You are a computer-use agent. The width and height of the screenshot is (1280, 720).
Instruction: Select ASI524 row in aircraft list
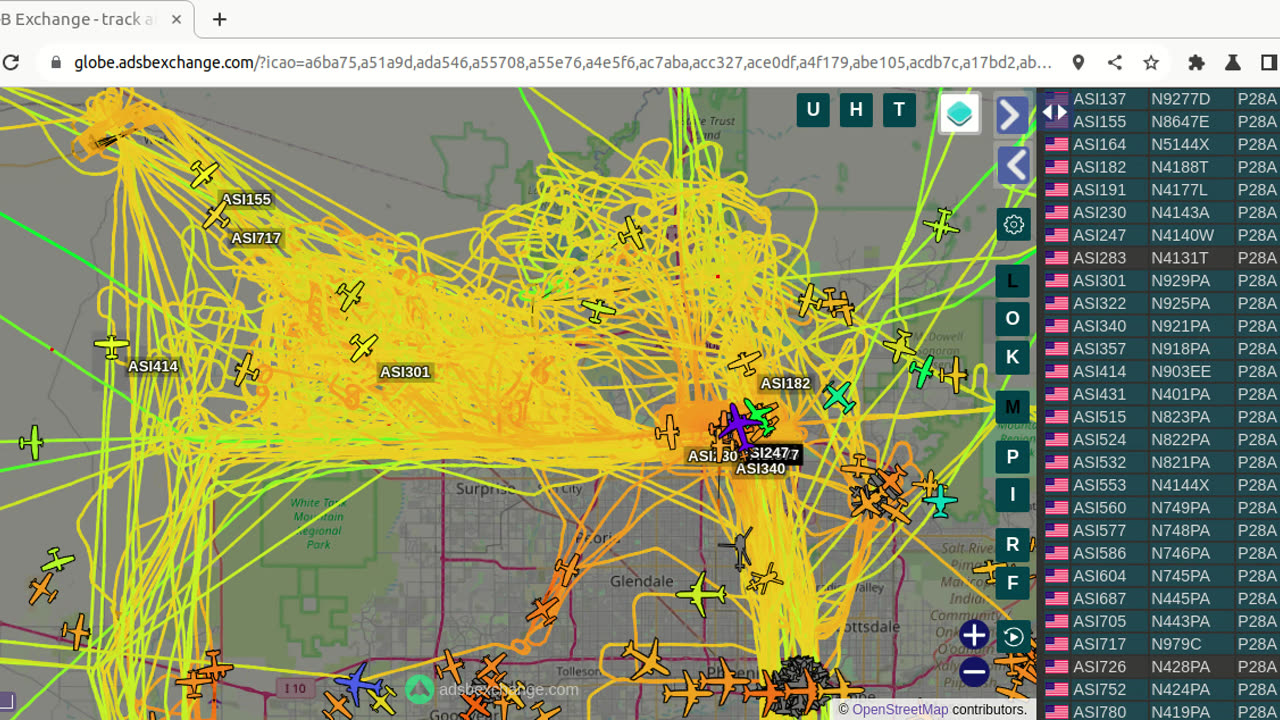pos(1160,439)
